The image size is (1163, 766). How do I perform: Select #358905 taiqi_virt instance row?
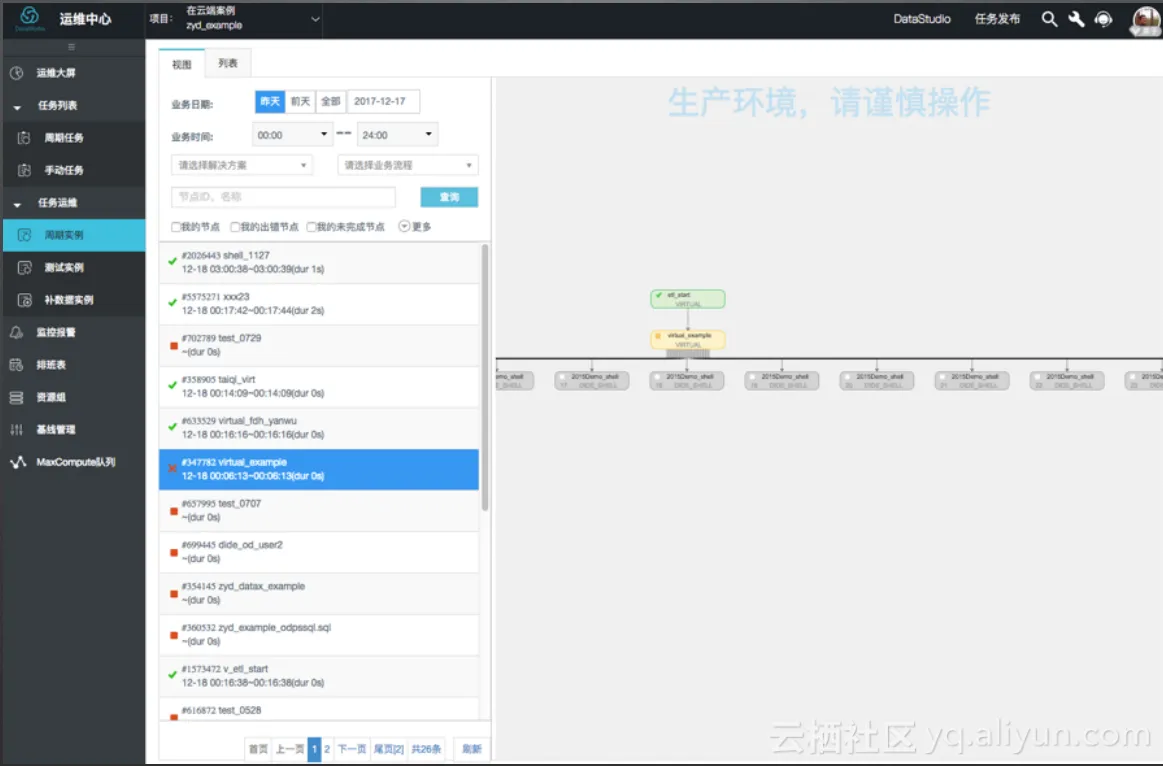(319, 386)
